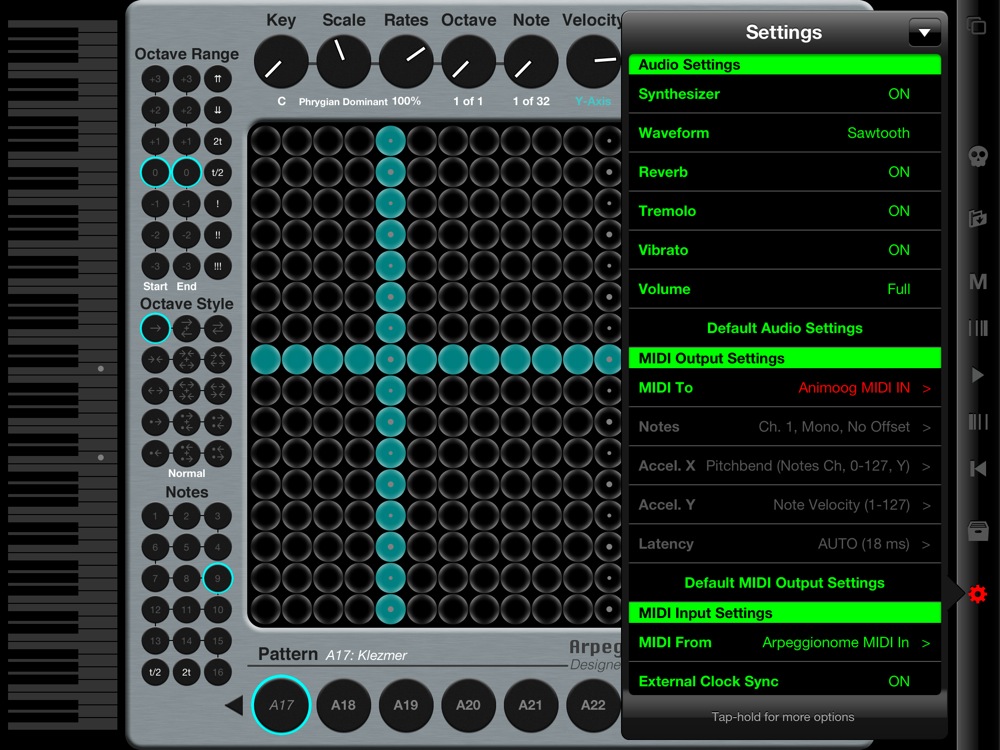Viewport: 1000px width, 750px height.
Task: Open Notes Ch. 1 Mono settings
Action: (x=784, y=427)
